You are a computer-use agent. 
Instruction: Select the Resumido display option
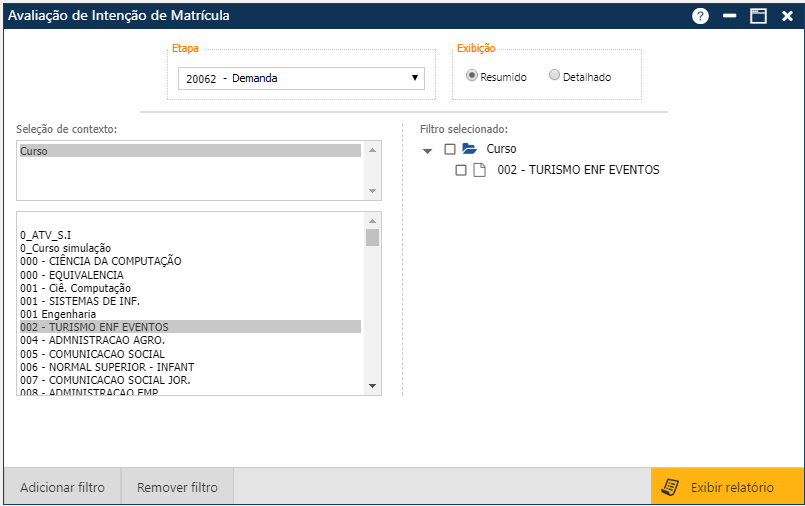coord(472,76)
